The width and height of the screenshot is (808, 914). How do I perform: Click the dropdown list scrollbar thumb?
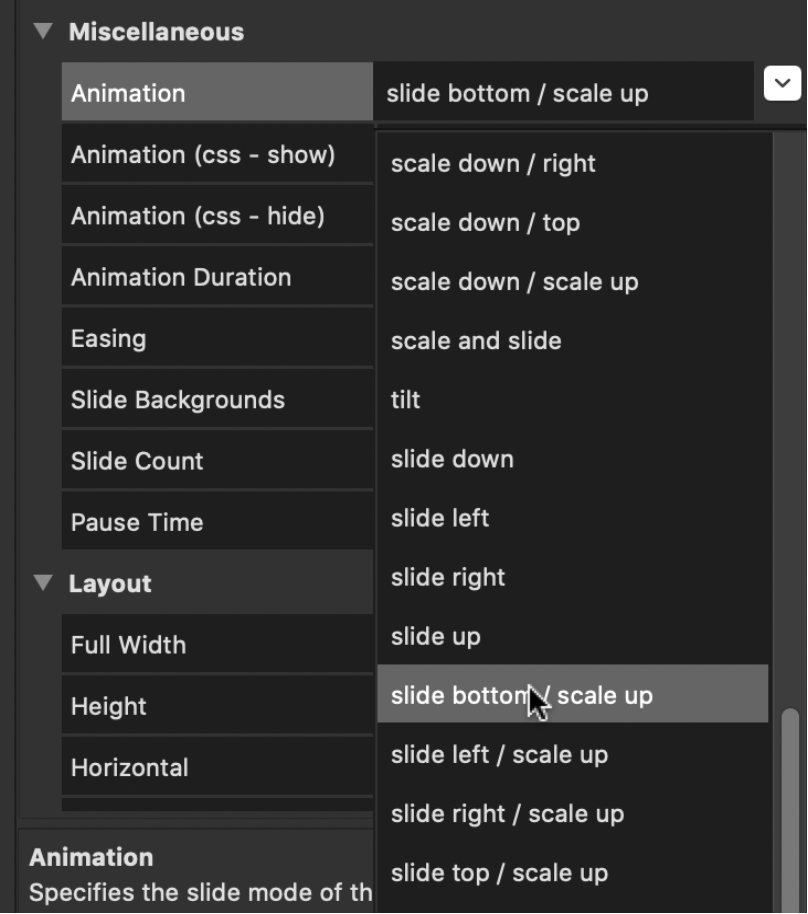pos(790,810)
